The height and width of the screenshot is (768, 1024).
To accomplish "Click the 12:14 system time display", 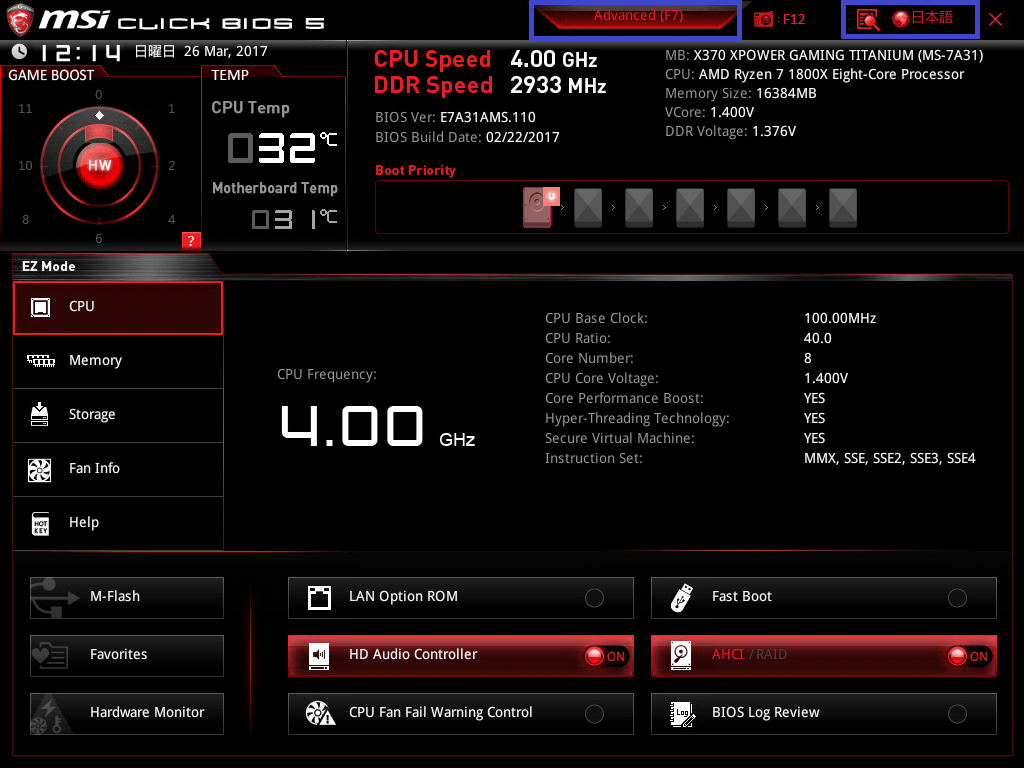I will point(81,52).
